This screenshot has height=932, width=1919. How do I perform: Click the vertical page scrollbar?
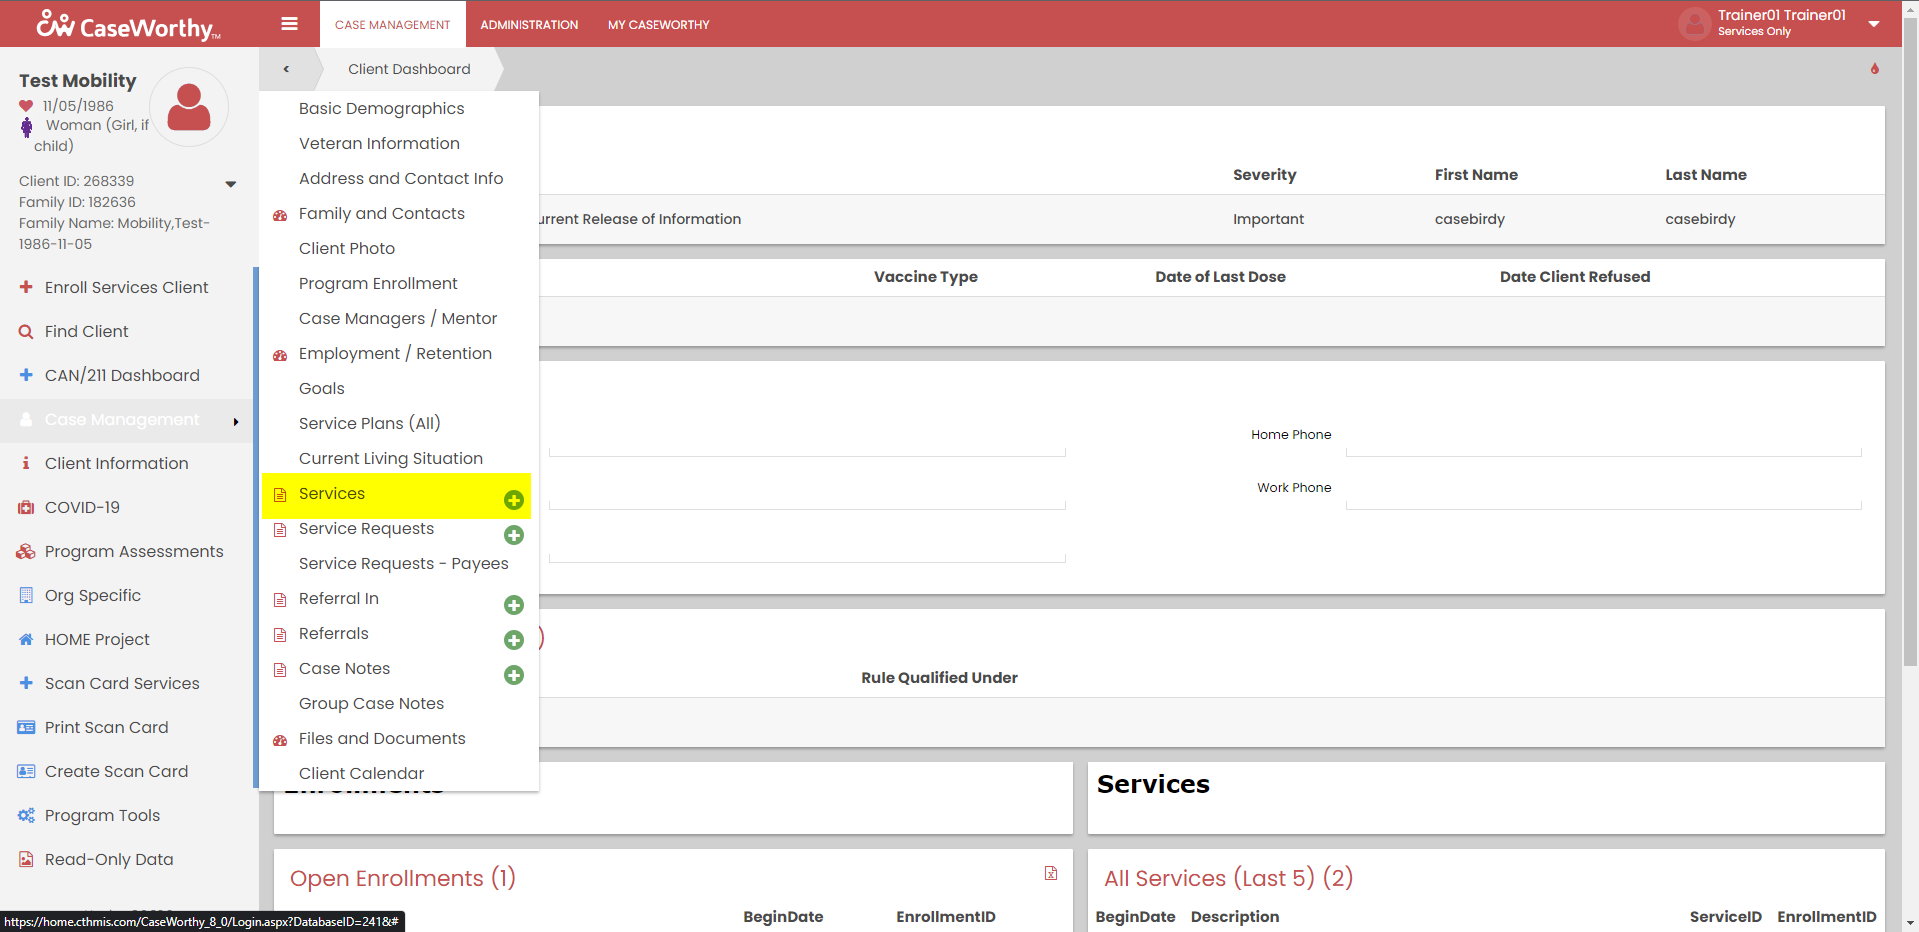click(1909, 400)
